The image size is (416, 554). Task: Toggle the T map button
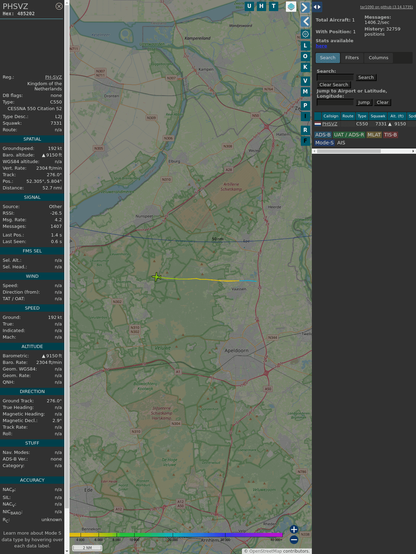(x=273, y=6)
